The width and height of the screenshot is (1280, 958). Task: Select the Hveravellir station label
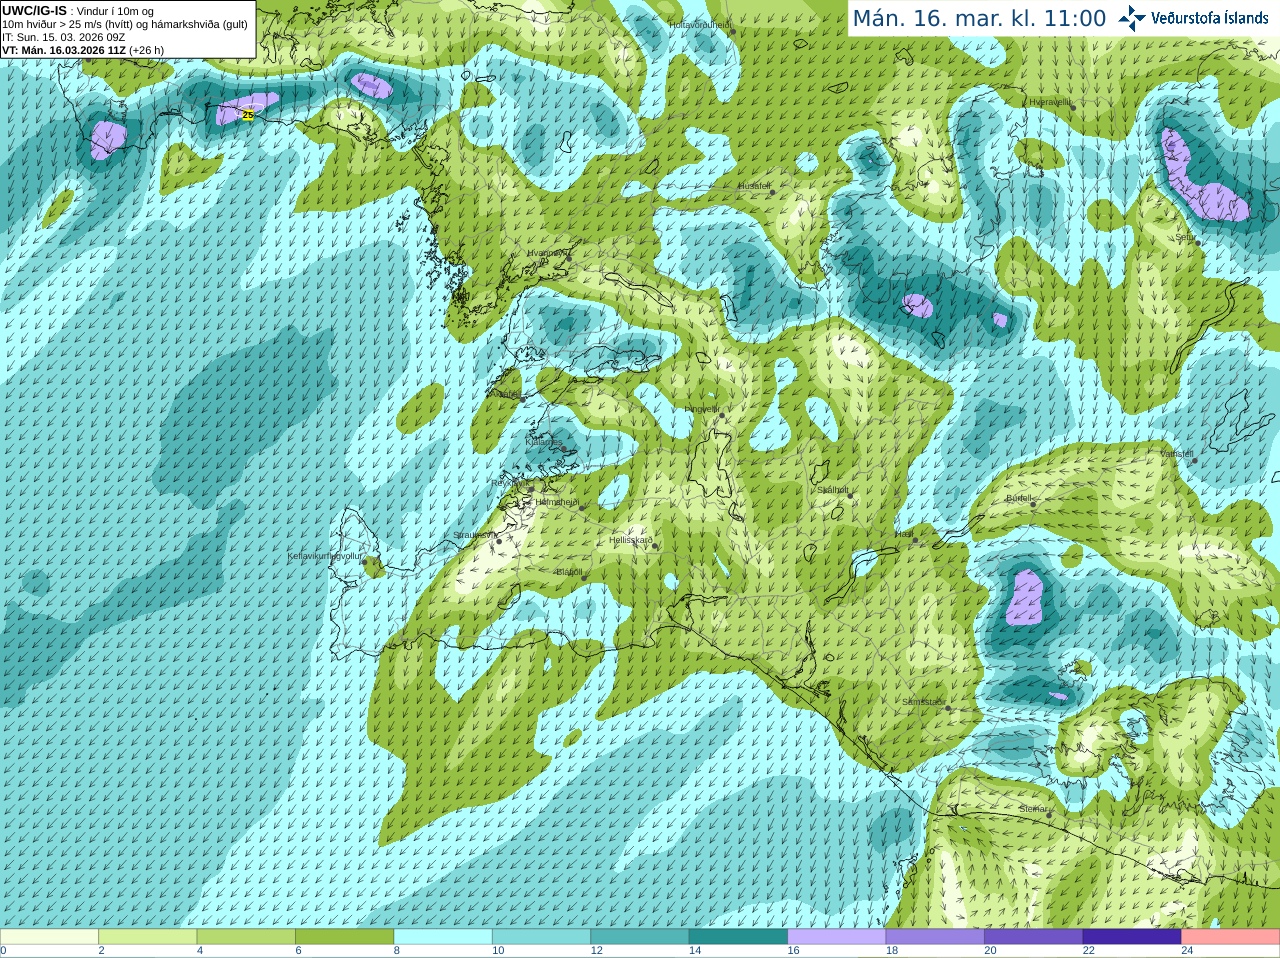(1050, 102)
